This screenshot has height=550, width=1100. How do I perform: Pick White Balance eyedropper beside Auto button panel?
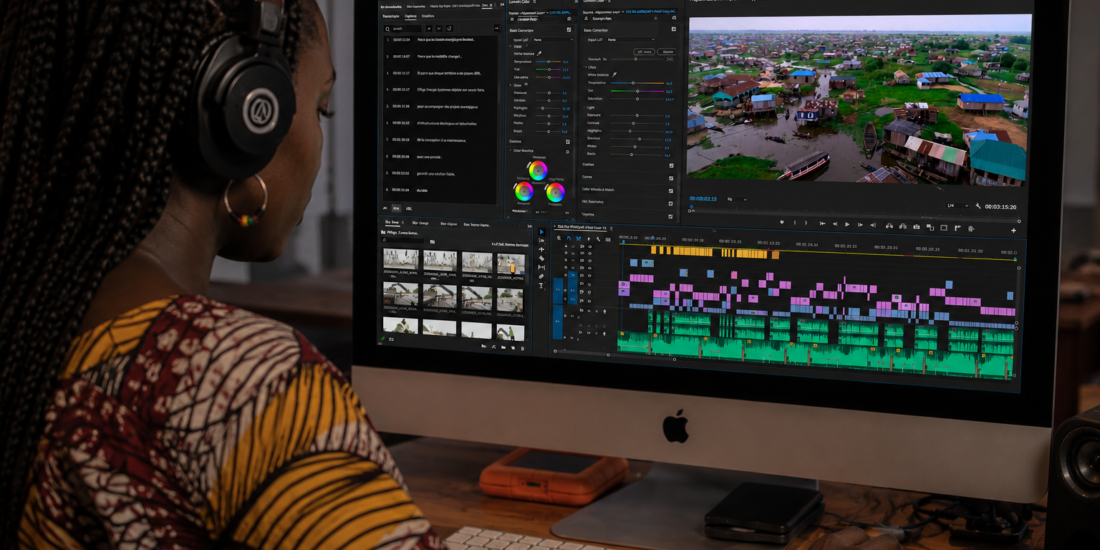click(614, 74)
